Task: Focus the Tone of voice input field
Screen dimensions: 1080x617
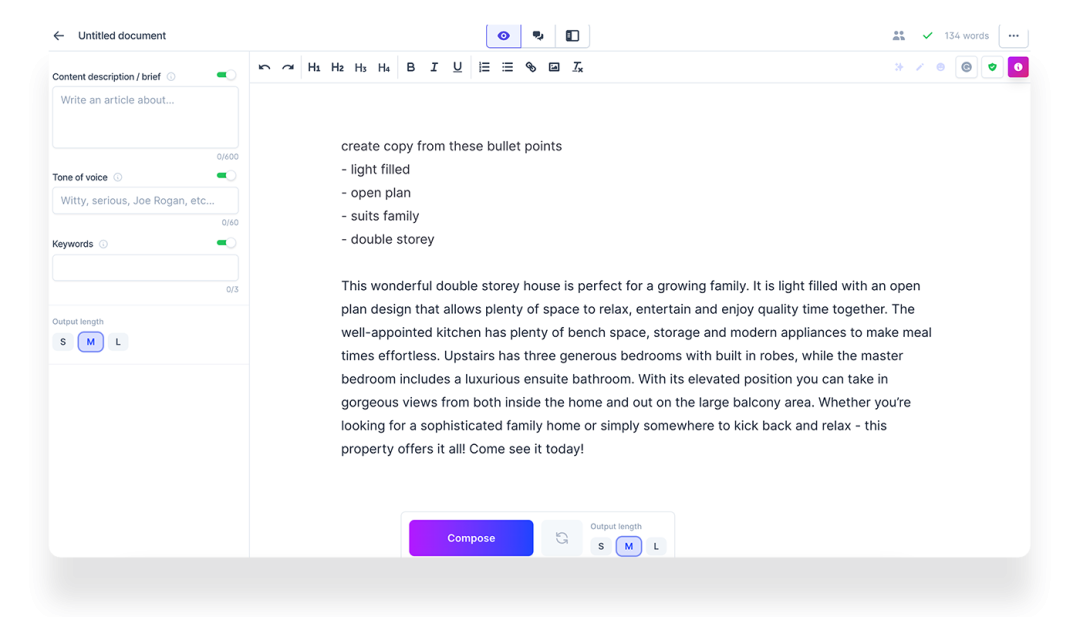Action: 145,200
